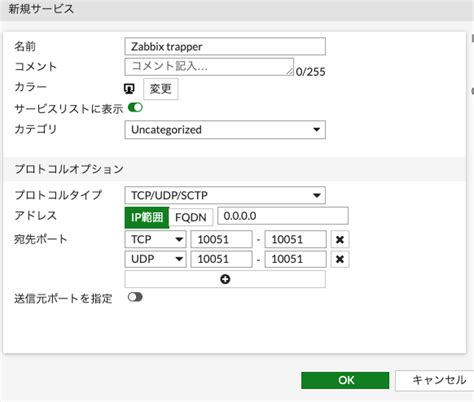
Task: Click the 0.0.0.0 address field
Action: click(x=283, y=216)
